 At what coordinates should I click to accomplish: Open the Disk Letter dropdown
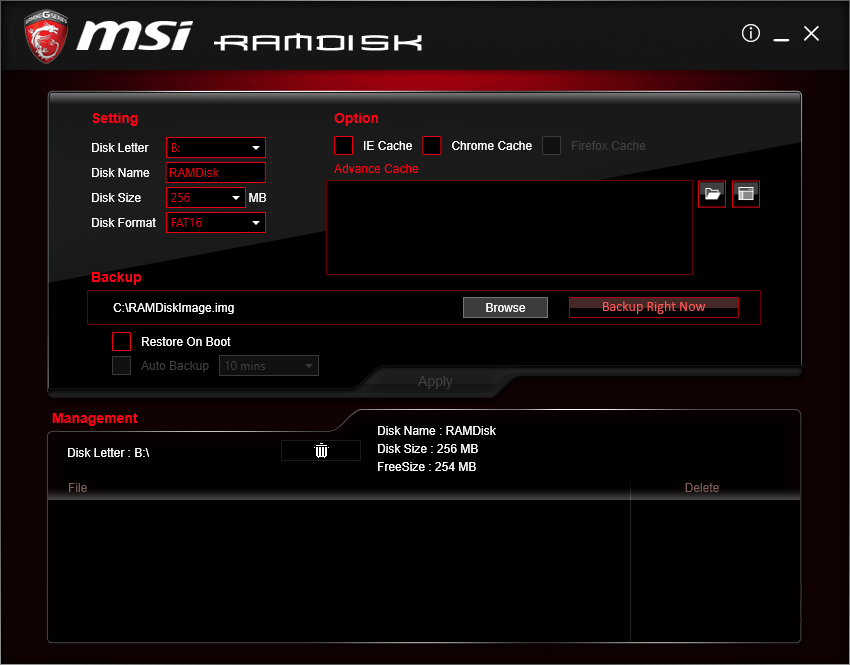[216, 147]
